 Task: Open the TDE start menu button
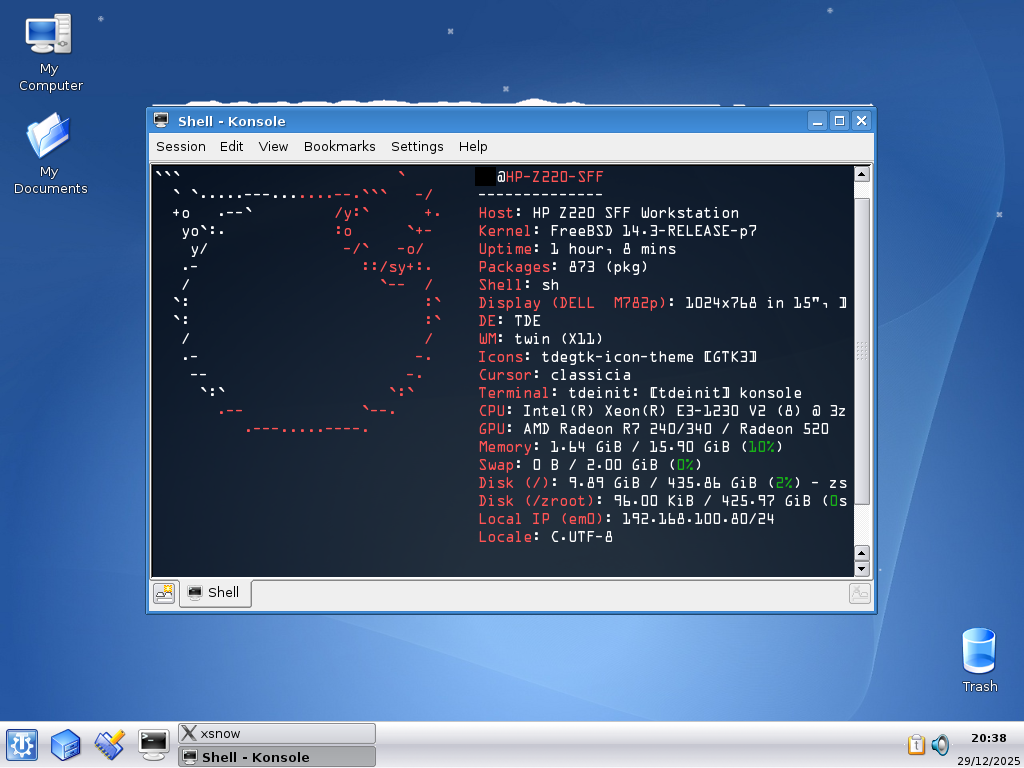pyautogui.click(x=21, y=744)
